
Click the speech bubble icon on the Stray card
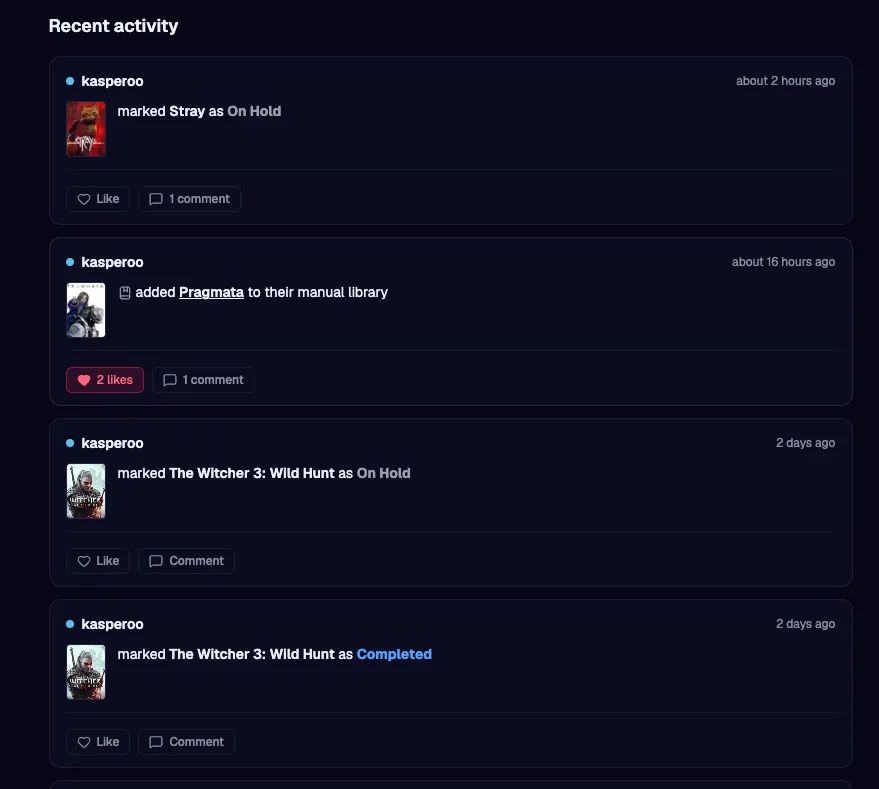[156, 199]
